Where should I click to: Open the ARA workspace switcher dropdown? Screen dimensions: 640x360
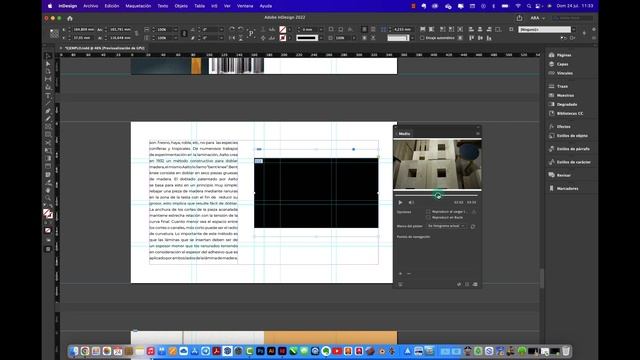pyautogui.click(x=538, y=18)
